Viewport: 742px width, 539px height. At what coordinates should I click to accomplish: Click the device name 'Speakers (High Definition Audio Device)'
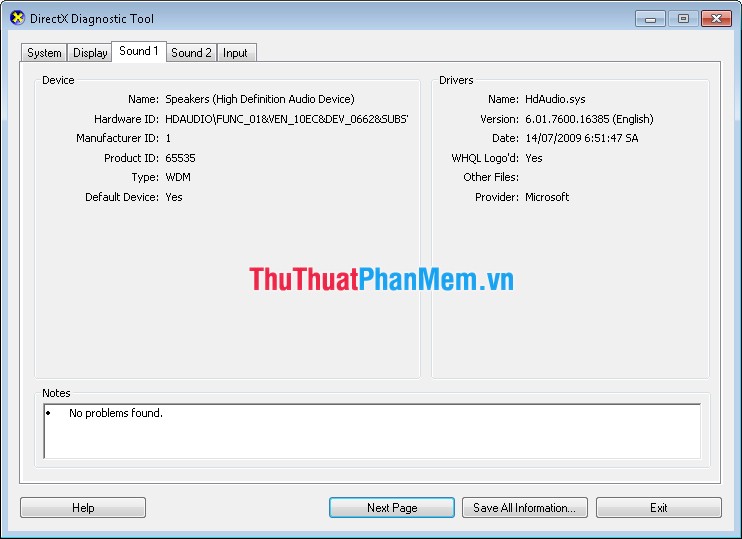click(x=260, y=99)
